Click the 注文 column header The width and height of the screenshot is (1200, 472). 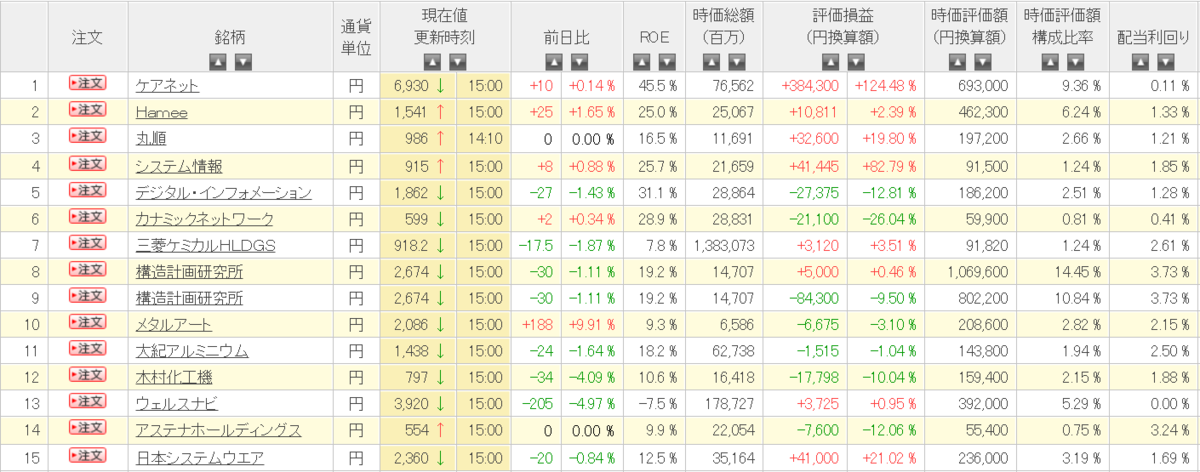point(87,36)
